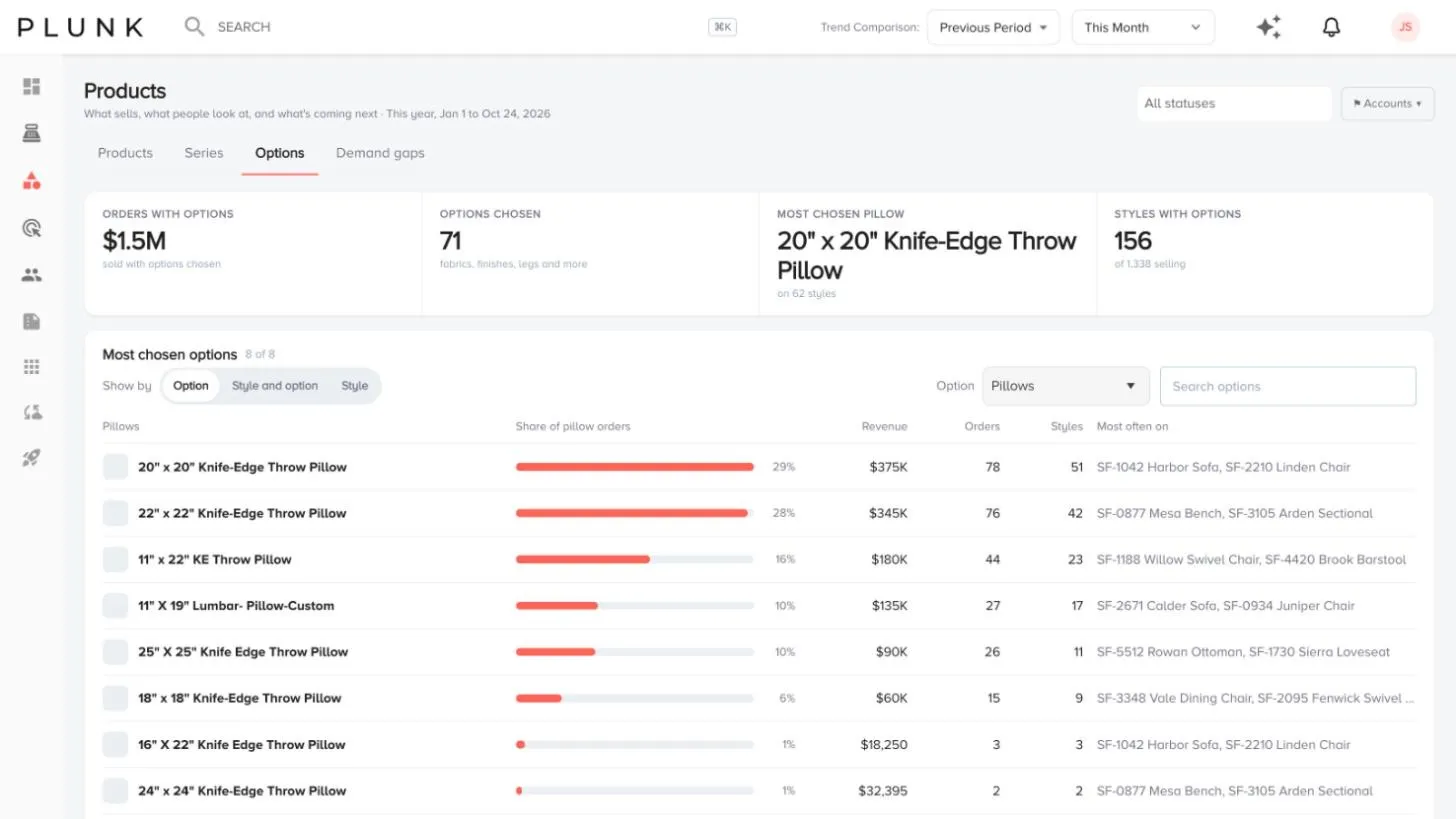Open 25" X 25" Knife Edge Throw Pillow
1456x819 pixels.
(x=243, y=652)
